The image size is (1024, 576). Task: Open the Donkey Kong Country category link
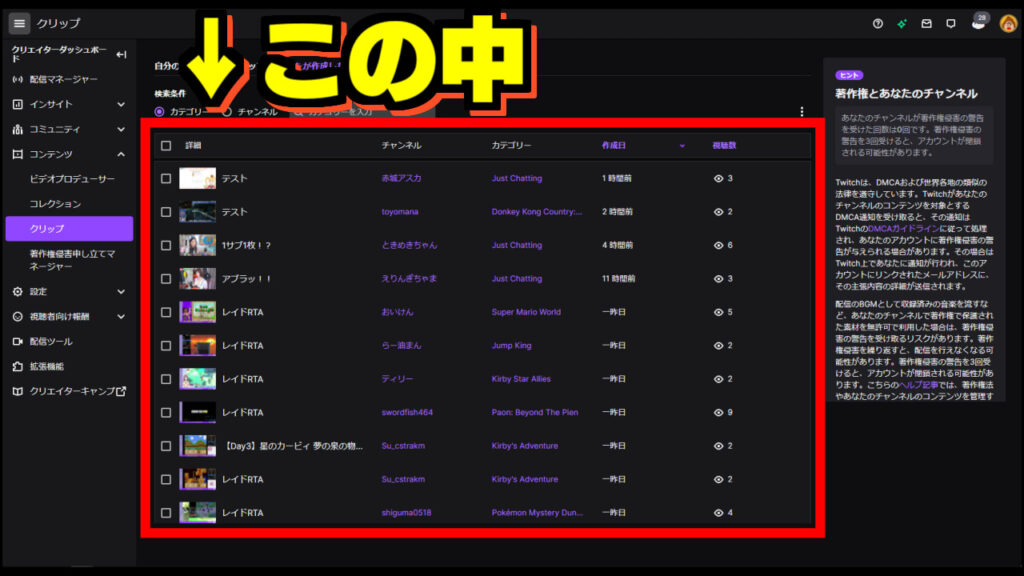point(536,212)
